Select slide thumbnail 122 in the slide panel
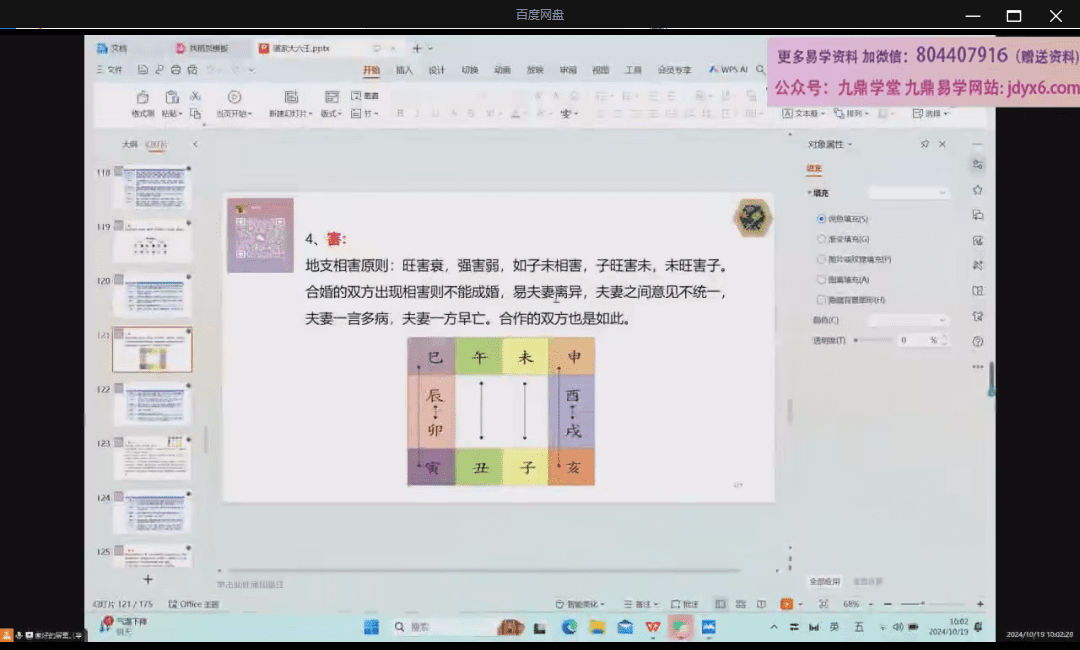This screenshot has width=1080, height=650. click(x=155, y=403)
